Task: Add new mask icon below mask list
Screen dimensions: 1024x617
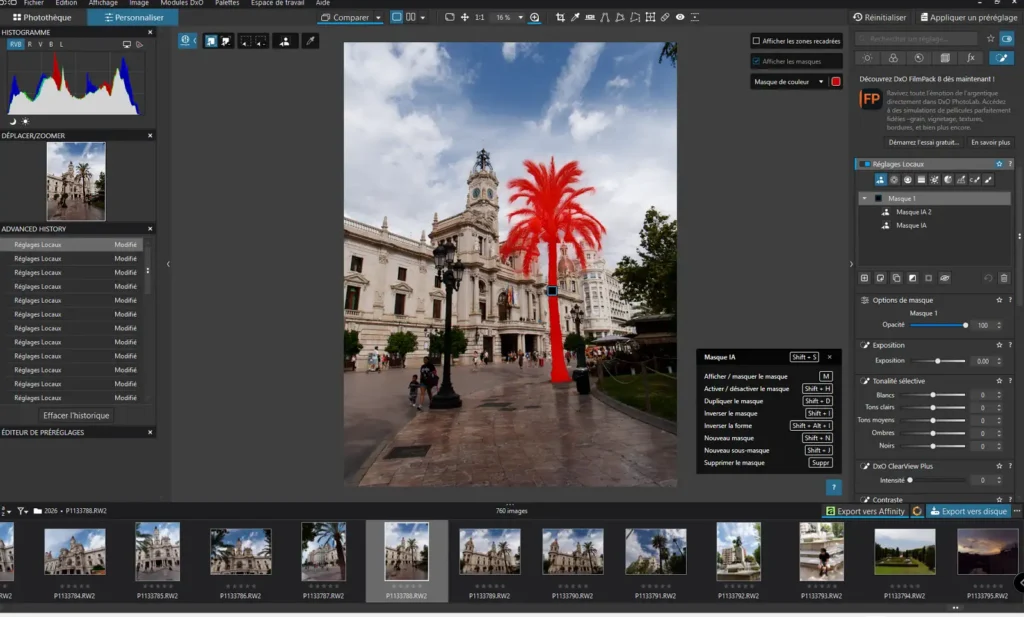Action: (x=864, y=278)
